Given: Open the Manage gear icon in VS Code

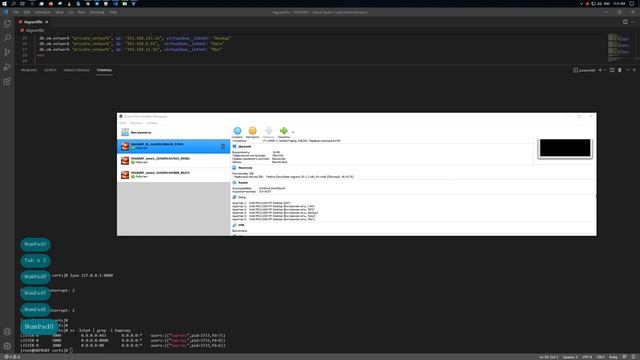Looking at the screenshot, I should tap(7, 346).
